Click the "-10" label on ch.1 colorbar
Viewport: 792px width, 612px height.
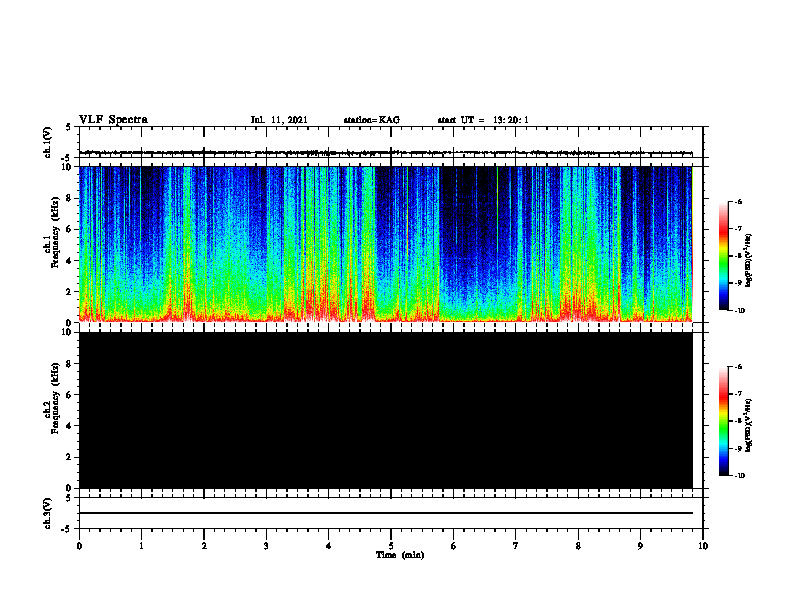(x=739, y=311)
